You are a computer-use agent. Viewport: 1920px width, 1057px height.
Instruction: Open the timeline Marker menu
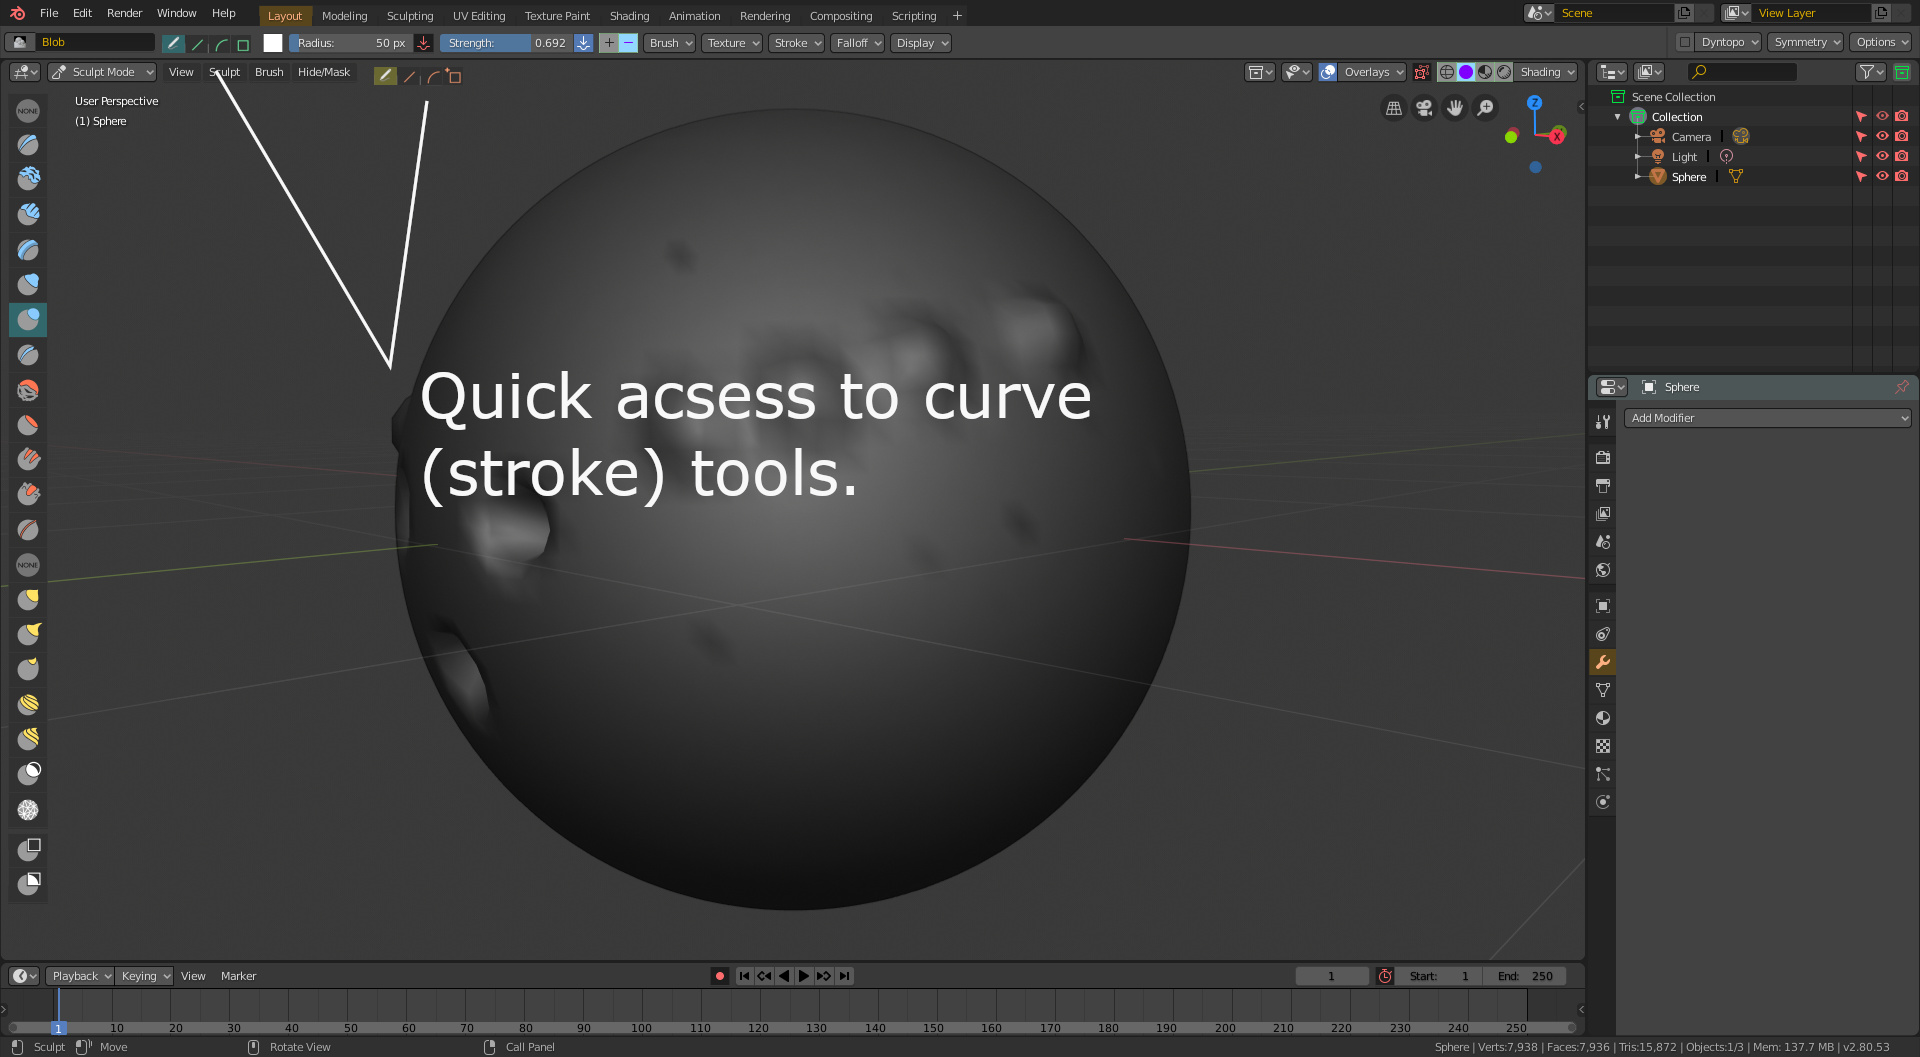tap(238, 976)
